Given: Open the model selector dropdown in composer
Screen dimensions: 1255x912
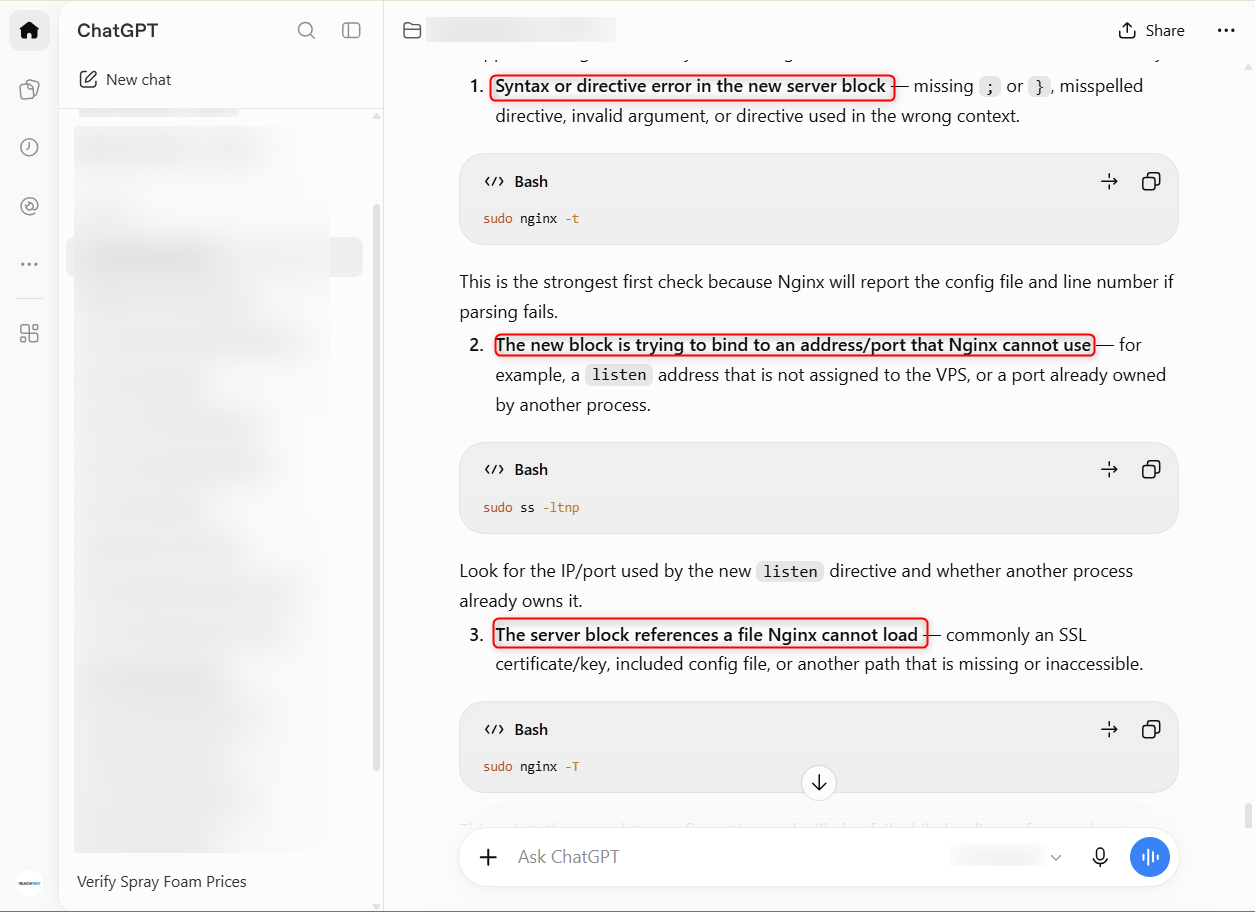Looking at the screenshot, I should click(x=1006, y=857).
